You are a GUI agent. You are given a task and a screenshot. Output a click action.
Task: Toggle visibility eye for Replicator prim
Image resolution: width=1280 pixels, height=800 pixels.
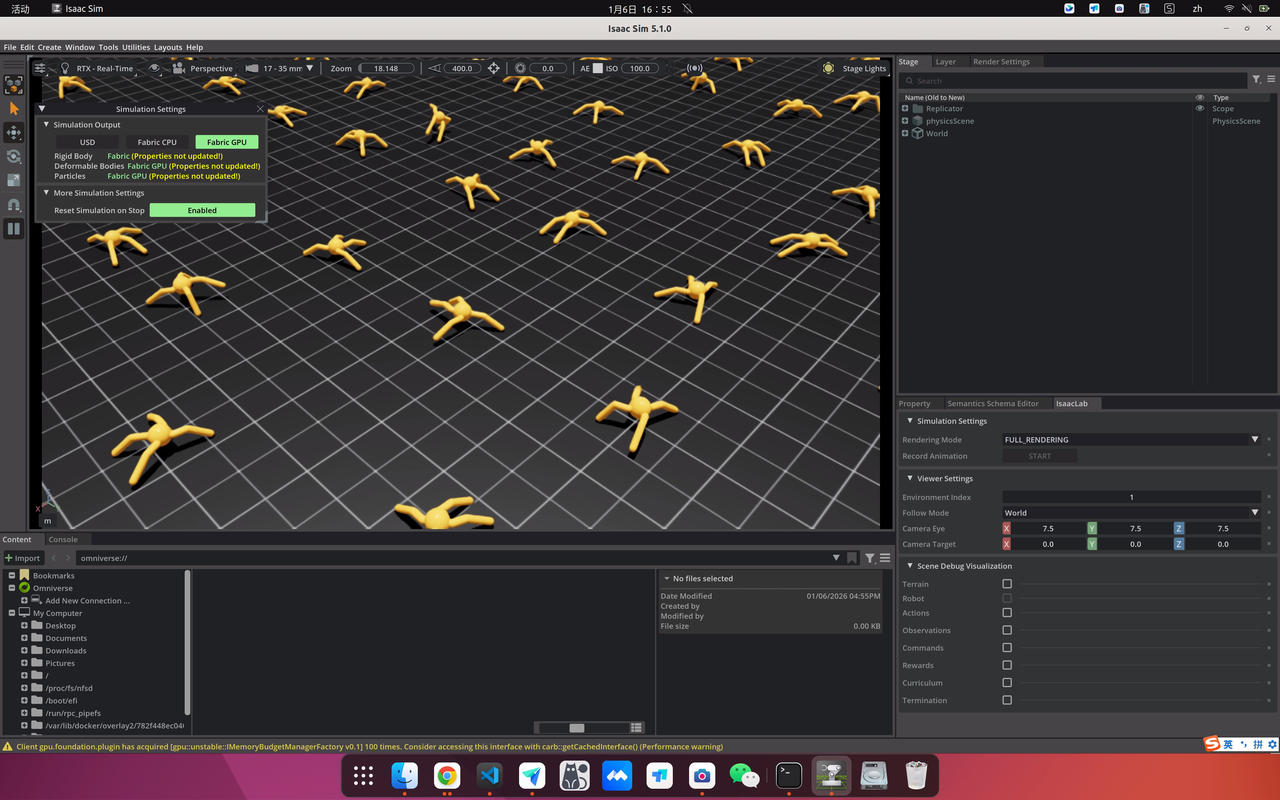pyautogui.click(x=1200, y=108)
